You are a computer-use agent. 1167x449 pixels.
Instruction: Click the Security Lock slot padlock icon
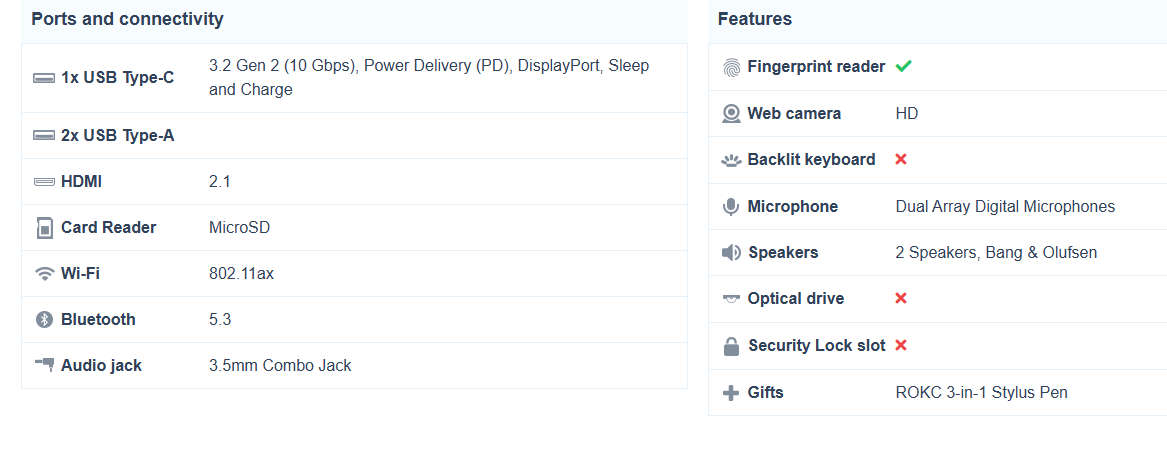732,346
